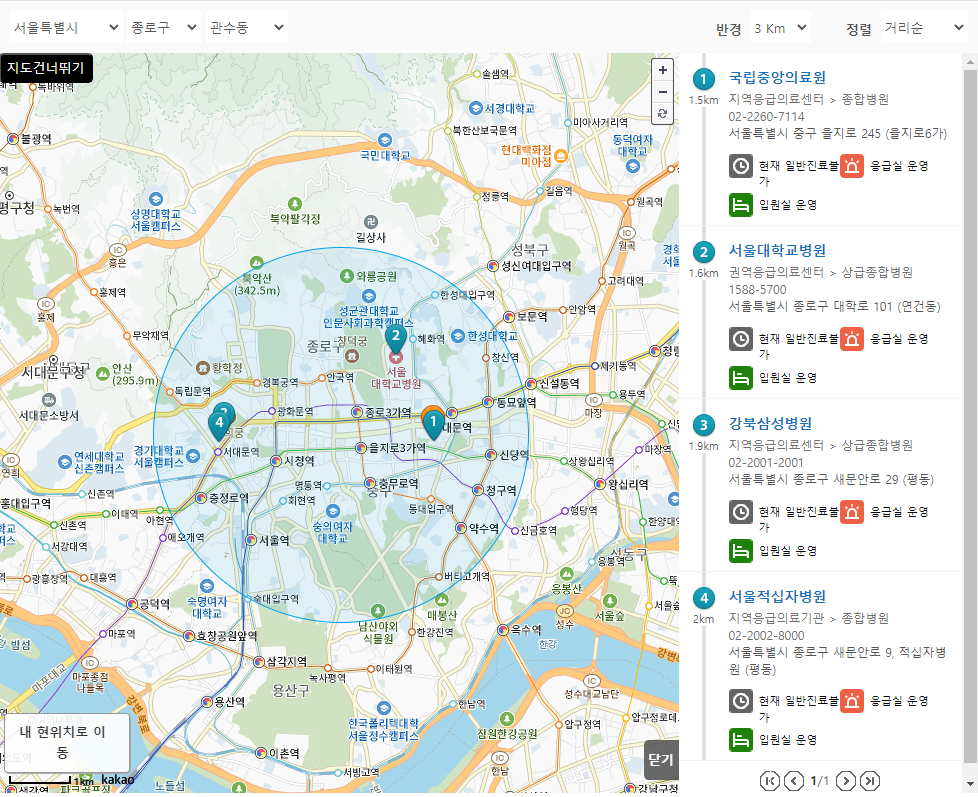Go to first page of results

click(770, 780)
